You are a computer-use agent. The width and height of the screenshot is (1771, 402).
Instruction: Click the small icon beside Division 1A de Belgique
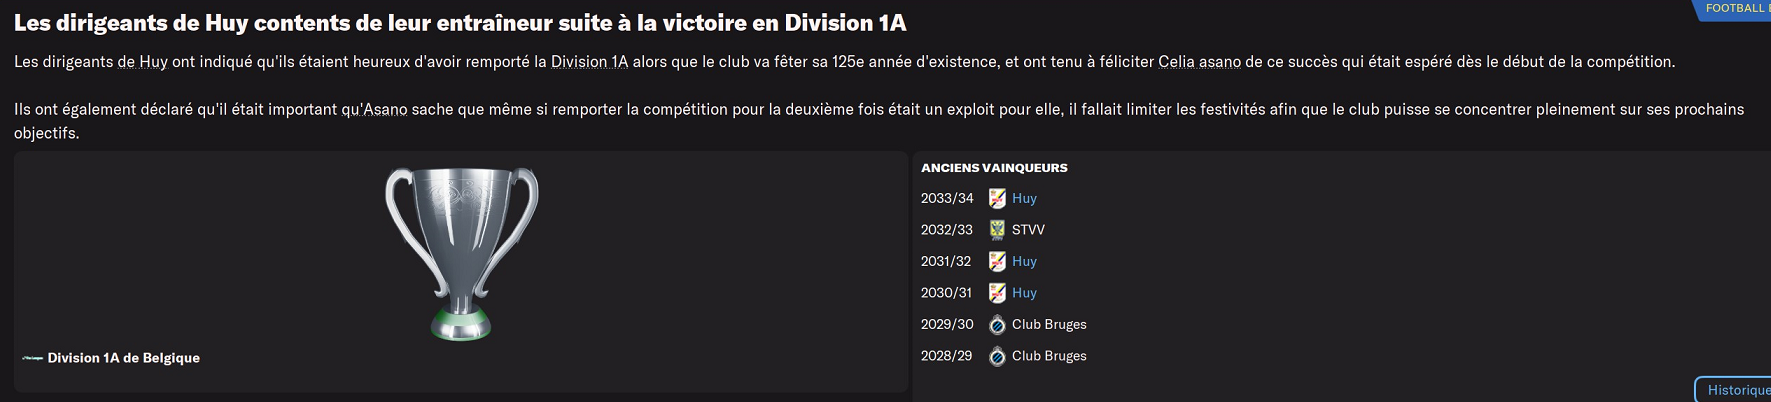coord(32,358)
